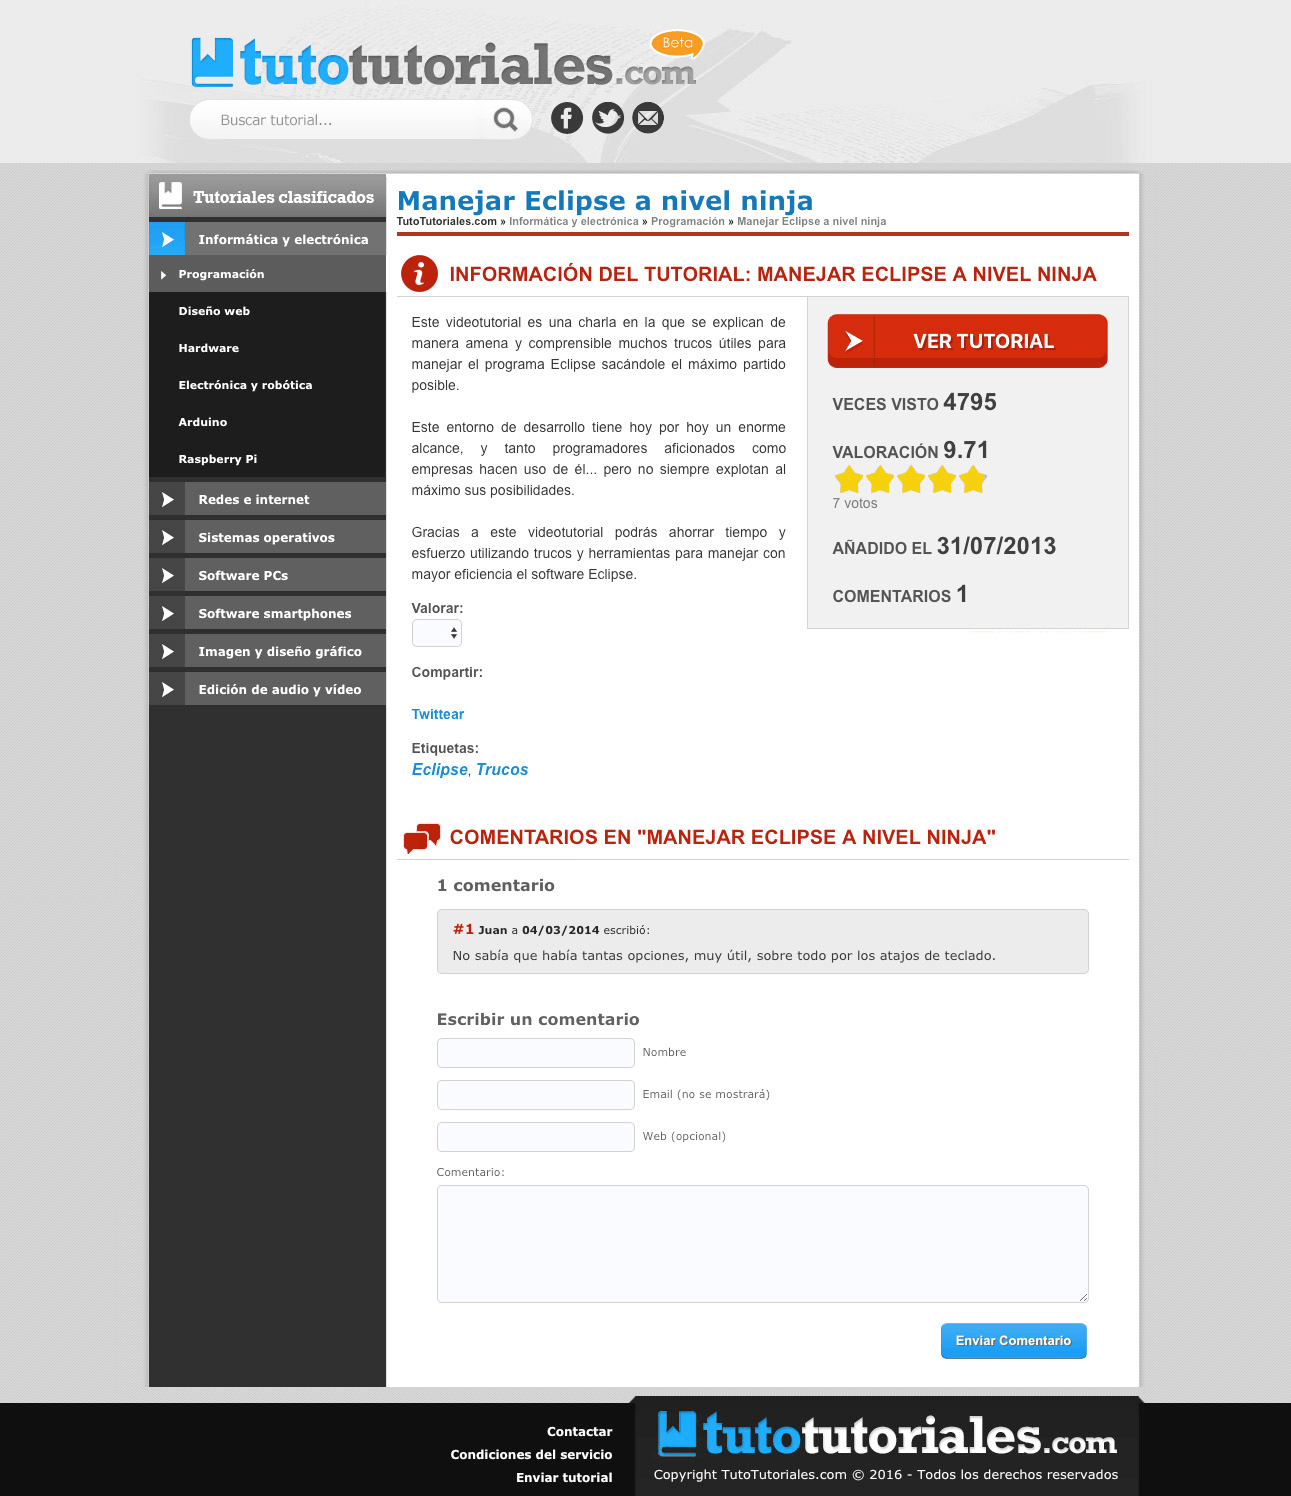Click the arrow icon beside Sistemas operativos
The width and height of the screenshot is (1291, 1496).
[x=167, y=537]
